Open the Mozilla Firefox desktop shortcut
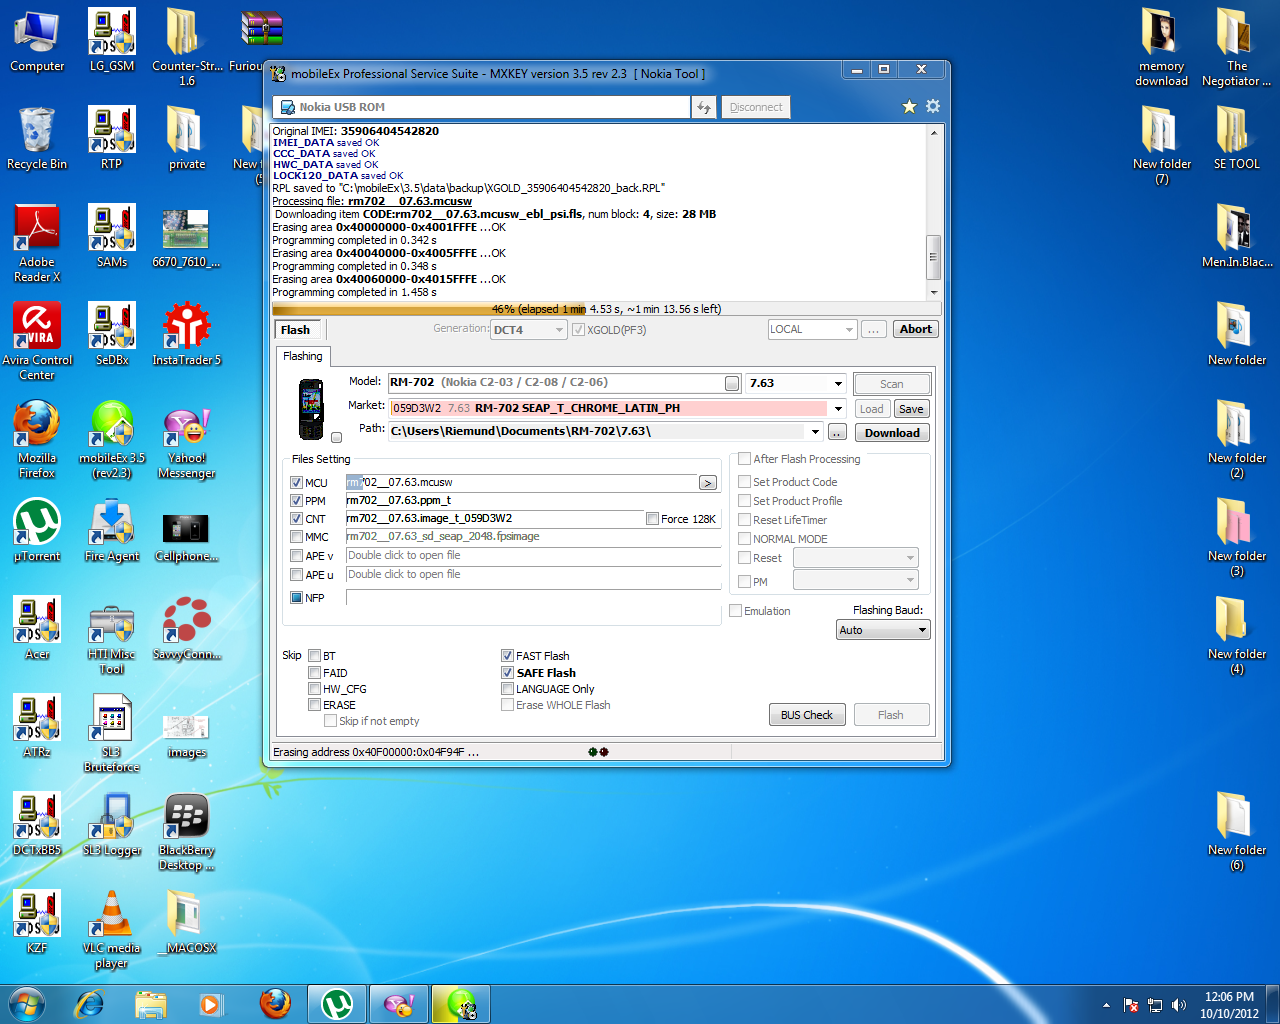 pos(37,440)
